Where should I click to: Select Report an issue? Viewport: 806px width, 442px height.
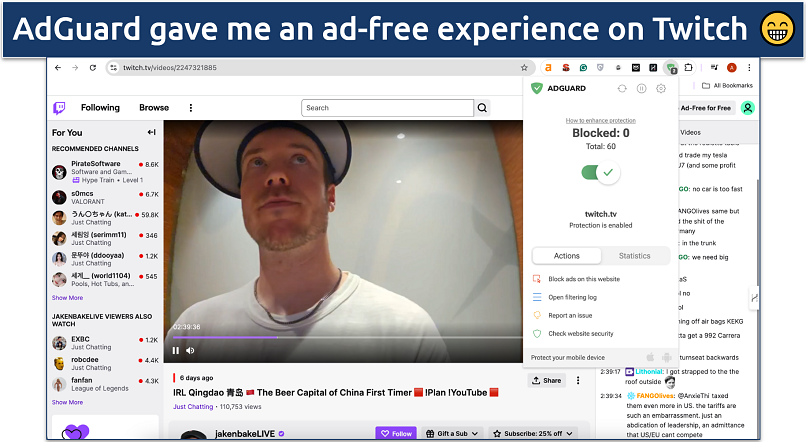(570, 316)
